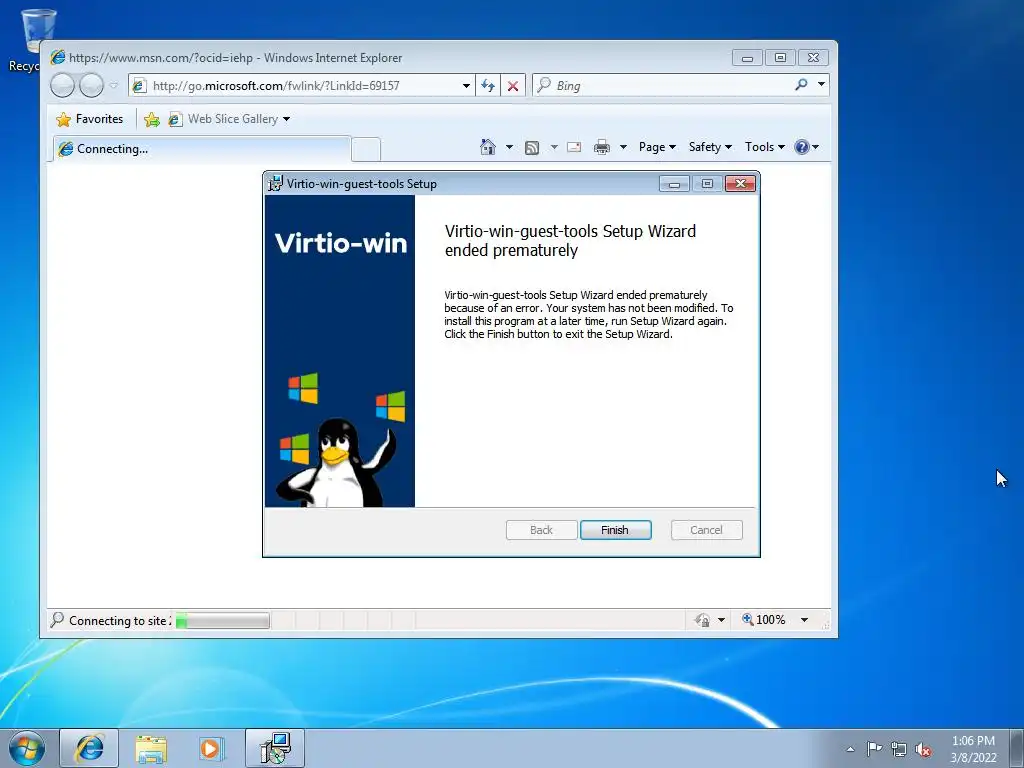
Task: Click the installer taskbar icon
Action: pos(275,748)
